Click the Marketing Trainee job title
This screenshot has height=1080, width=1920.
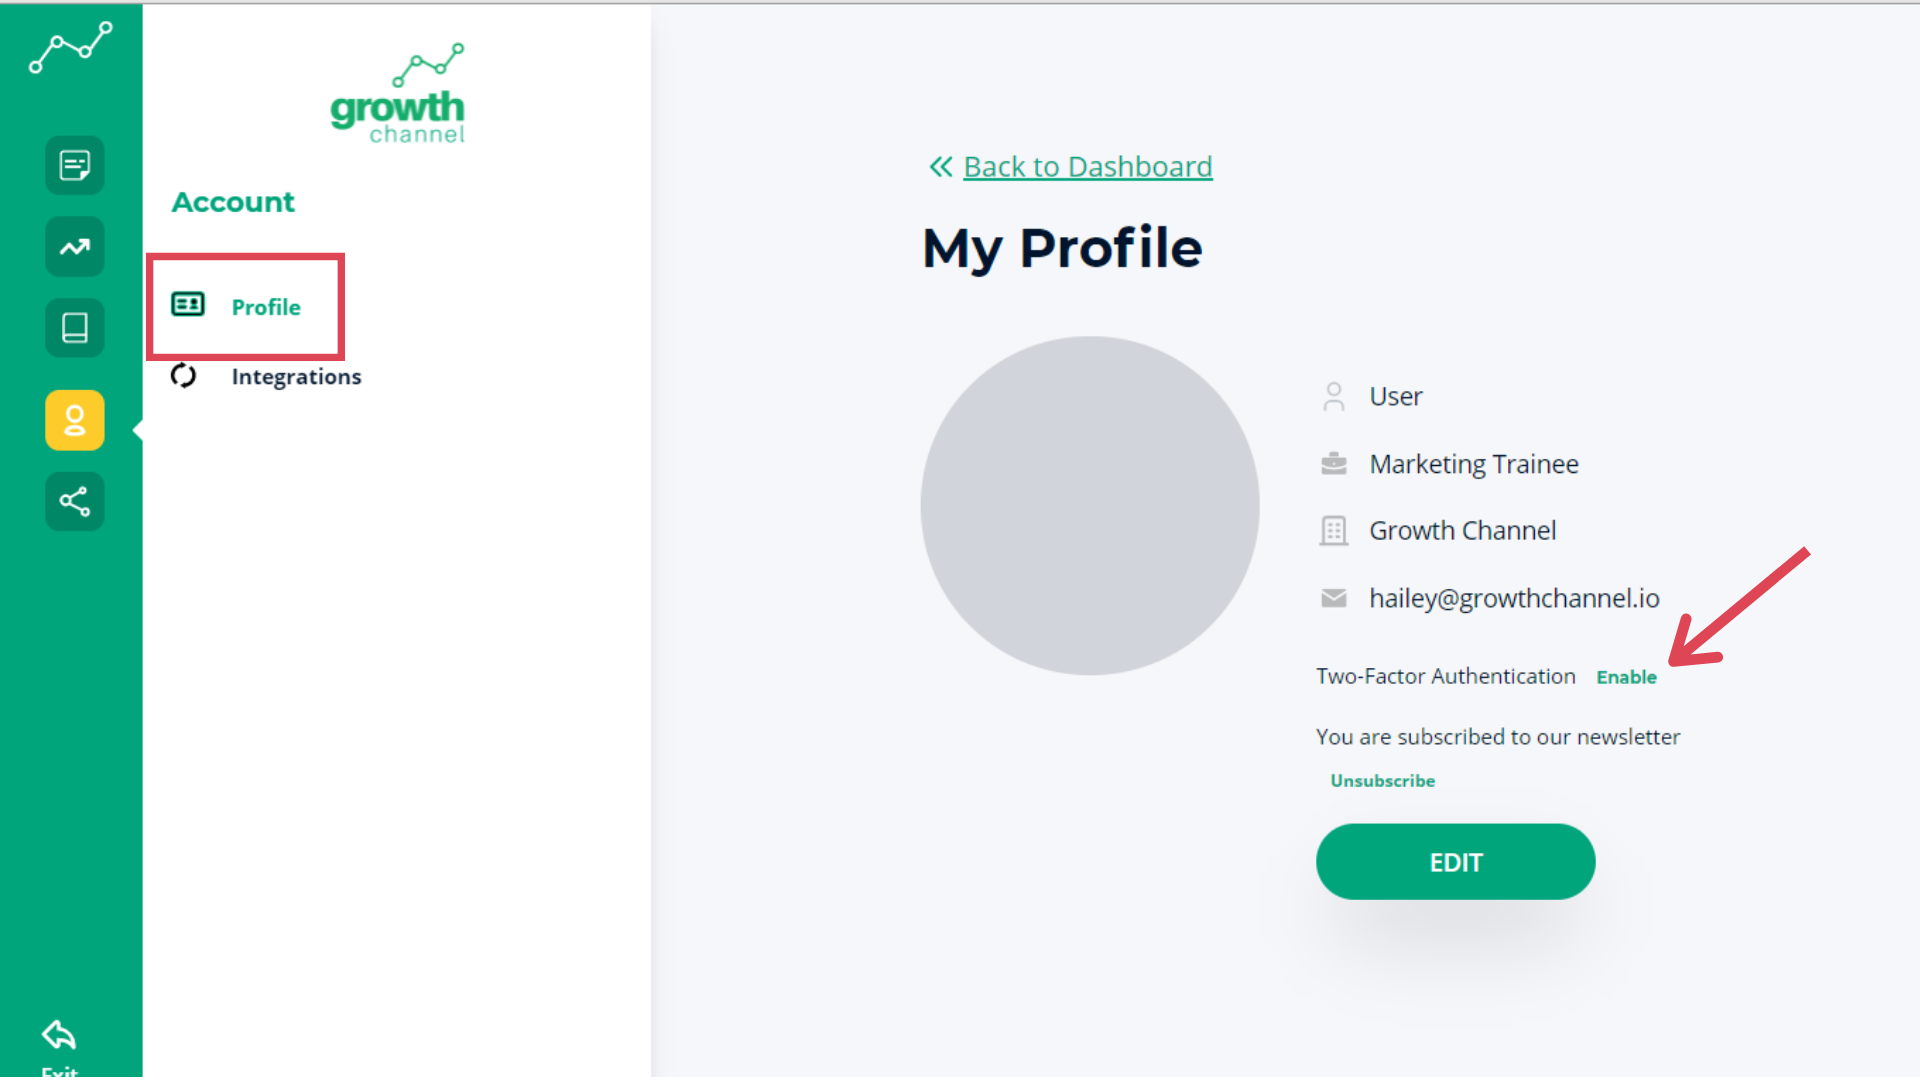tap(1473, 464)
